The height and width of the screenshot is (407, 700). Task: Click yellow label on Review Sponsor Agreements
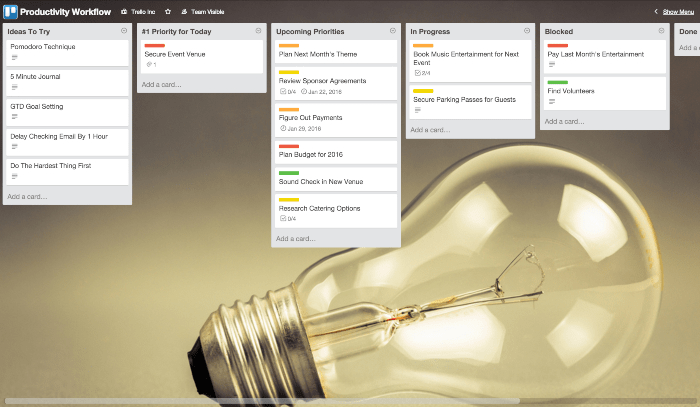click(289, 72)
